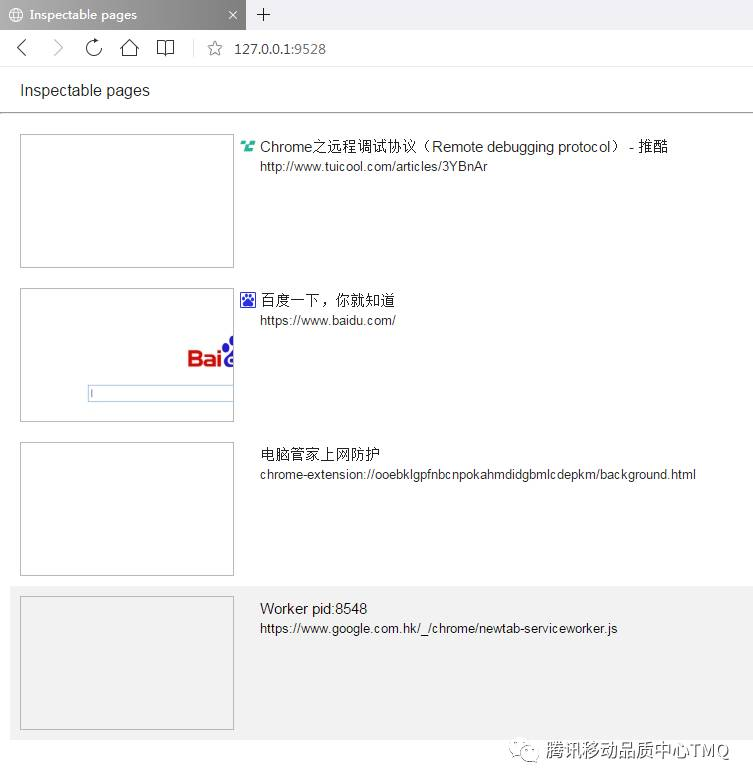753x784 pixels.
Task: Click the Inspectable pages heading
Action: (x=85, y=90)
